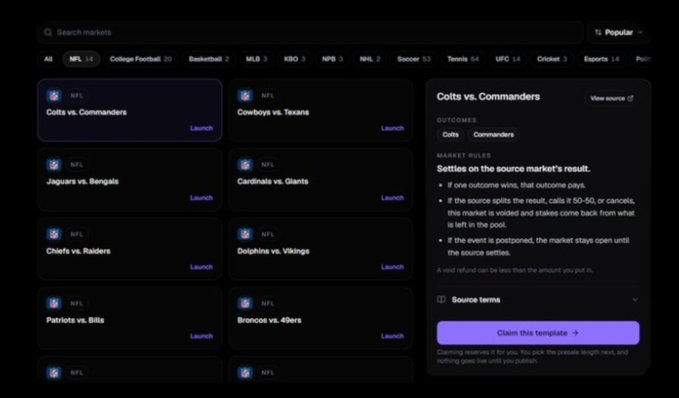This screenshot has height=398, width=679.
Task: Claim this template button
Action: [x=538, y=333]
